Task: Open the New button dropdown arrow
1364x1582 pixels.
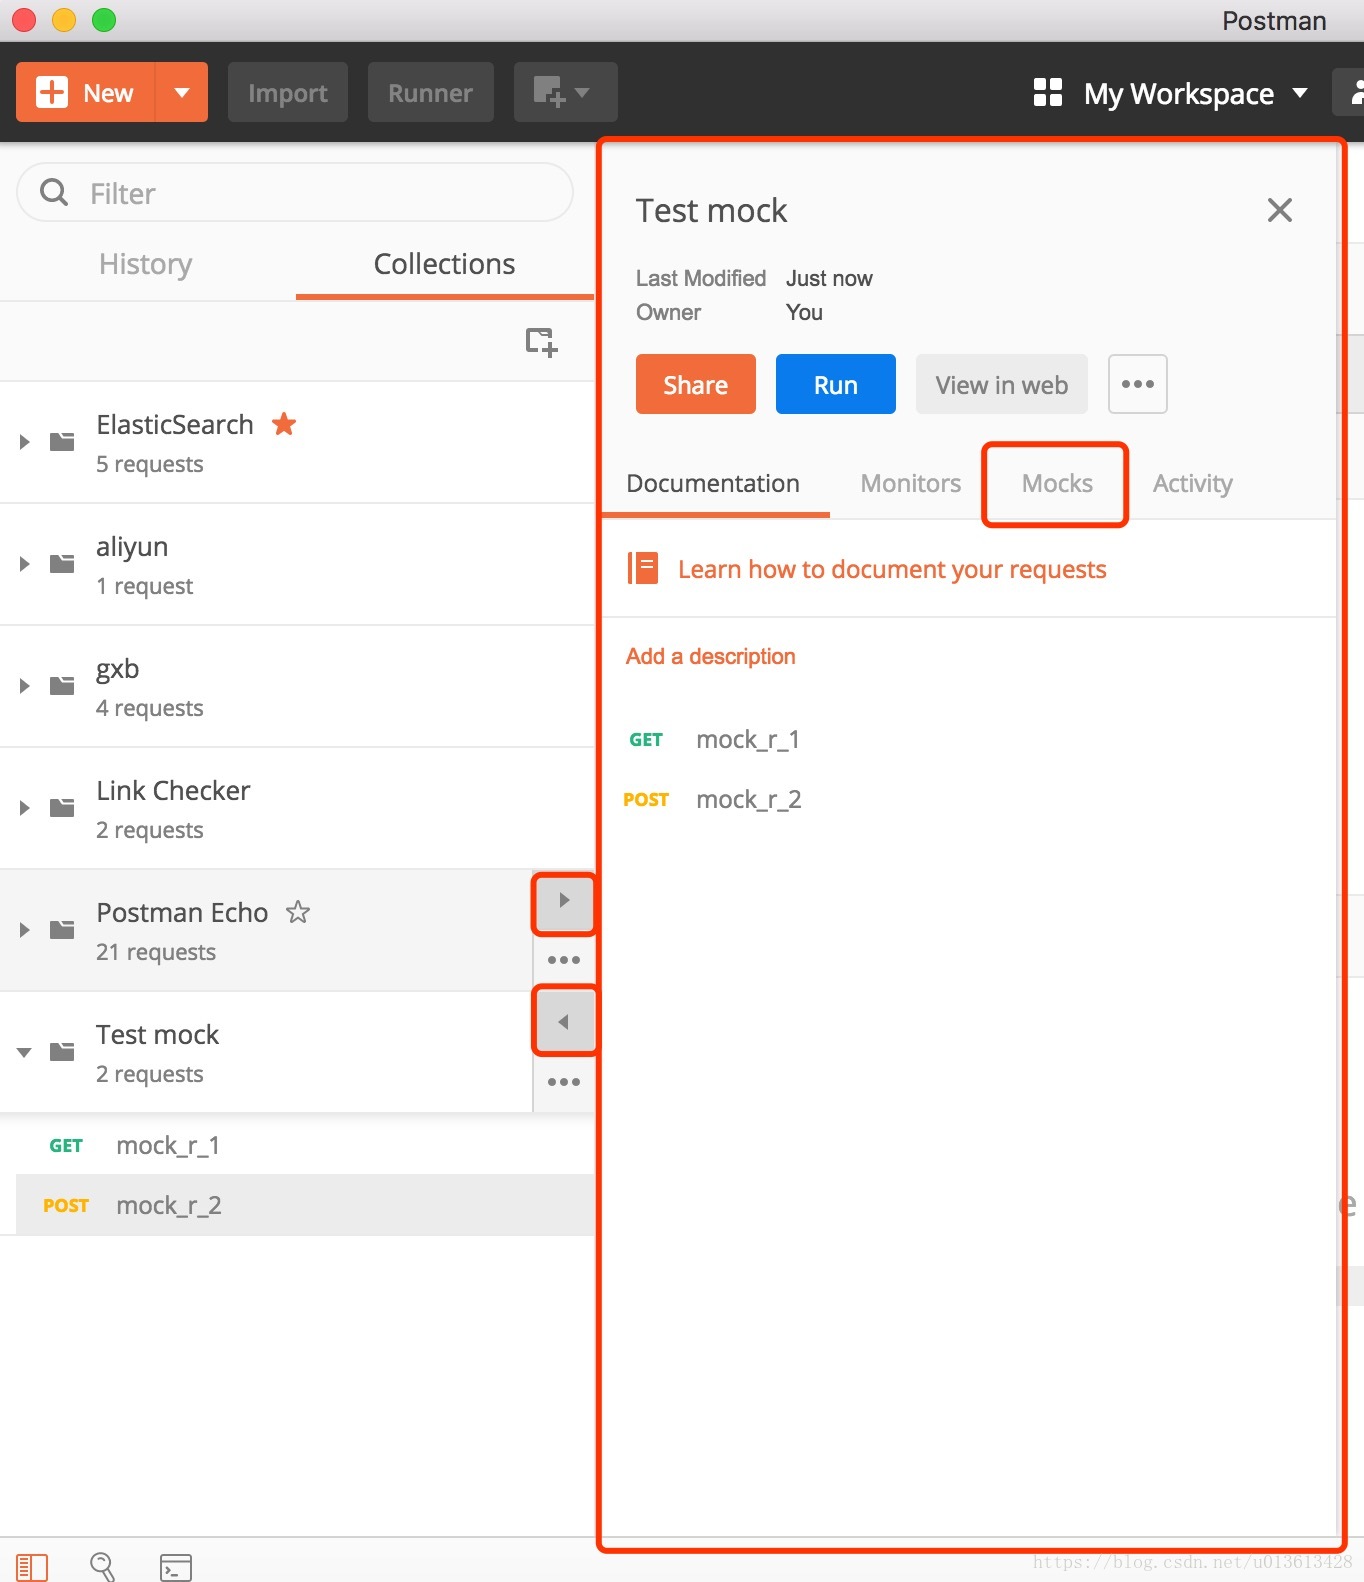Action: 182,92
